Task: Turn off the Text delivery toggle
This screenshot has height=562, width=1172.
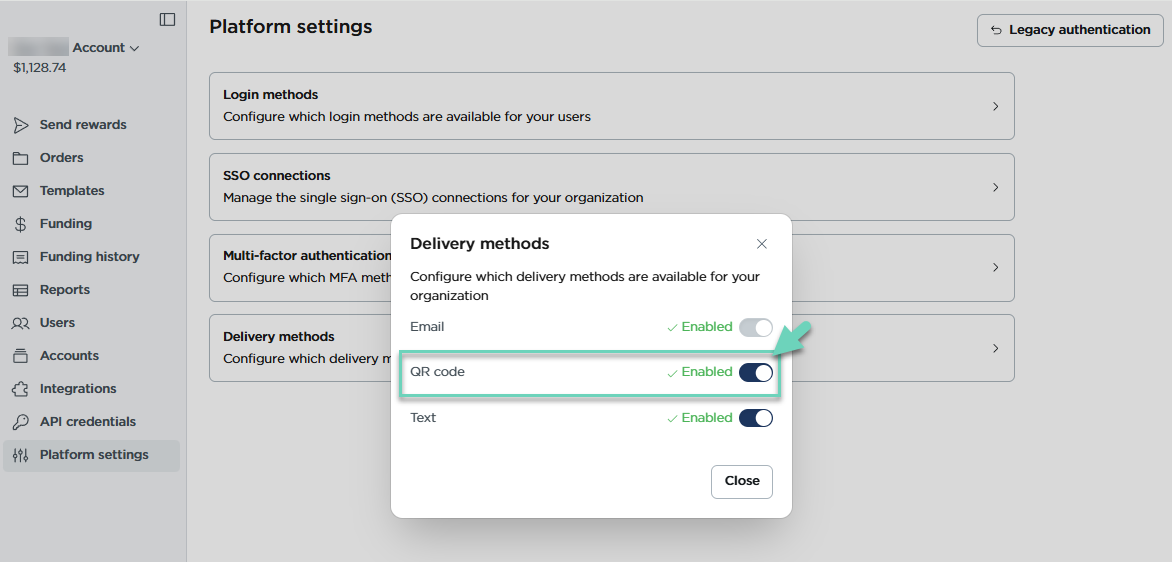Action: coord(755,418)
